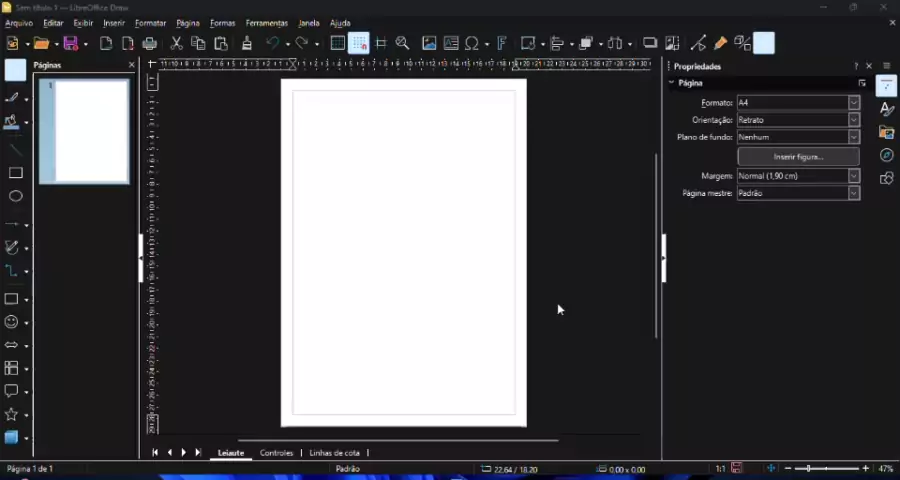
Task: Toggle snap to grid button
Action: point(359,44)
